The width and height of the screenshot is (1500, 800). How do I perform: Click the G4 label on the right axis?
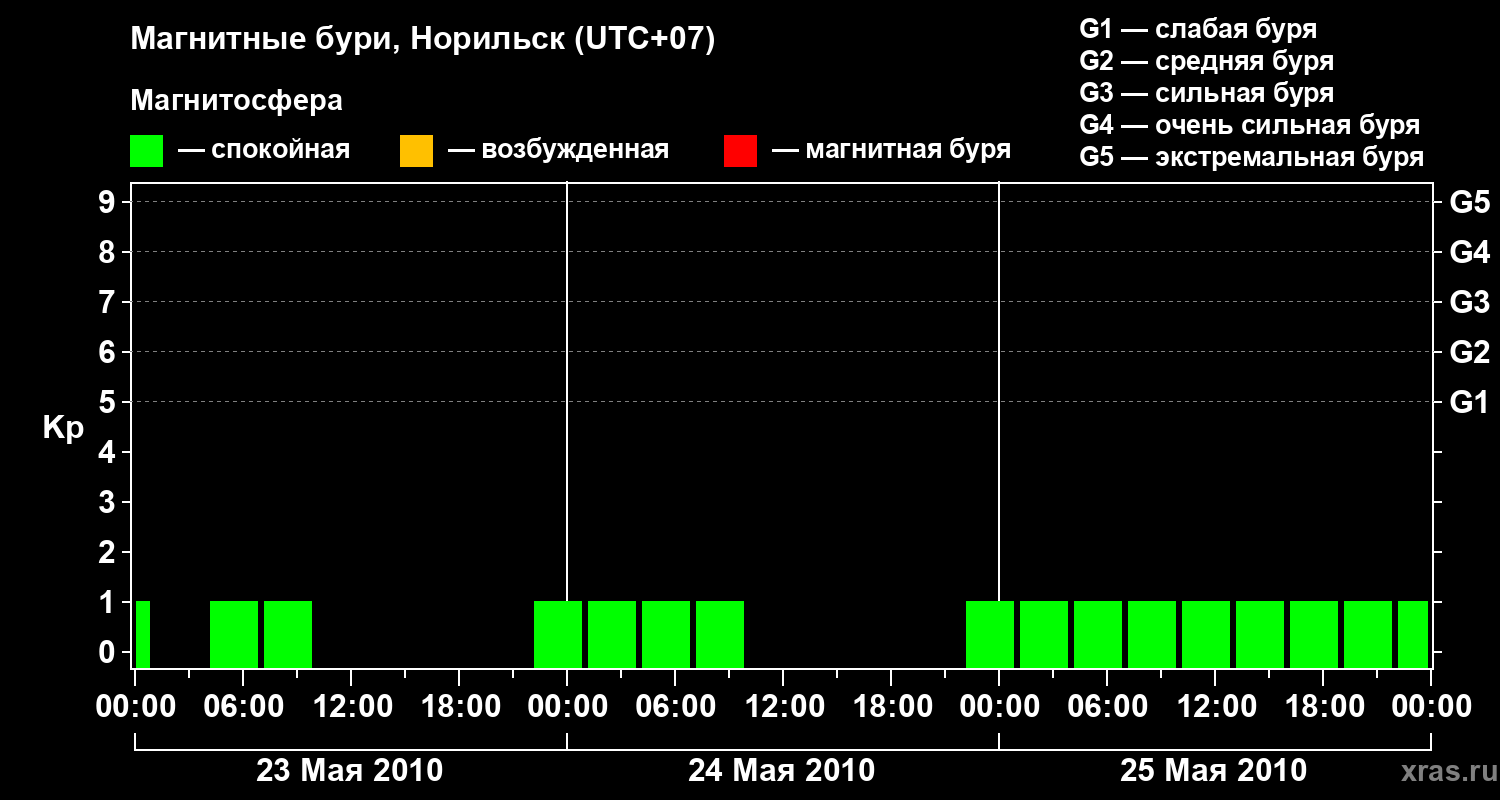point(1470,252)
